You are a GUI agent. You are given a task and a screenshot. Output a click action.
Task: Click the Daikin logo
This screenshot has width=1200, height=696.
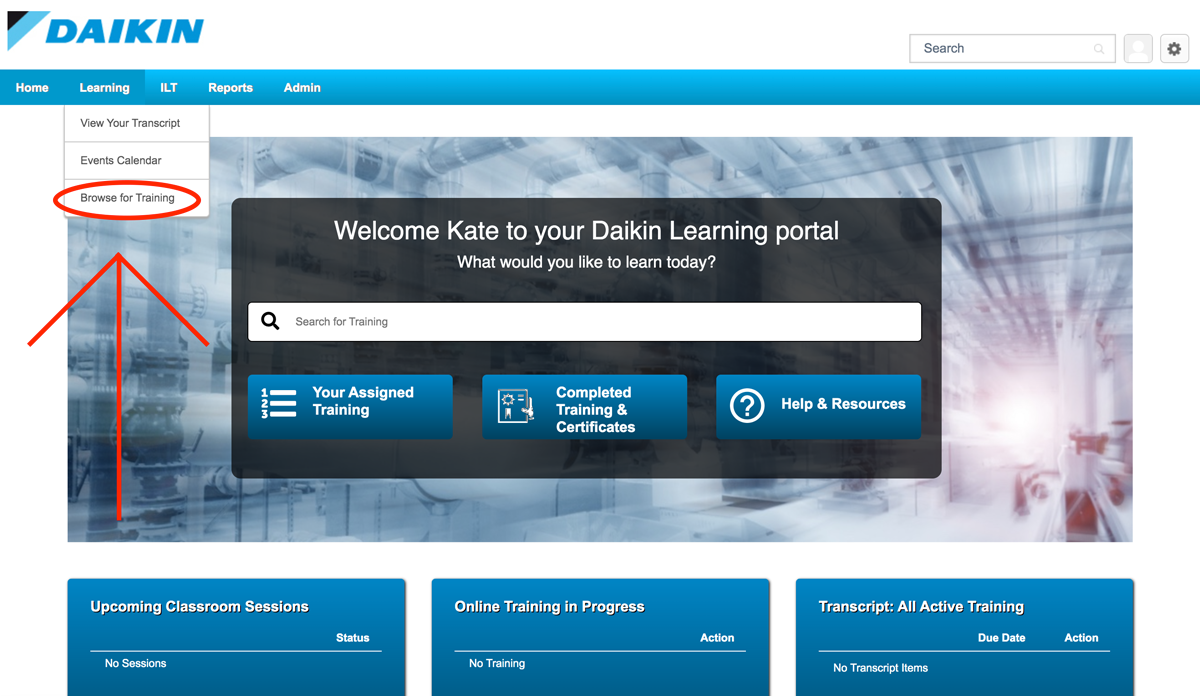coord(105,30)
